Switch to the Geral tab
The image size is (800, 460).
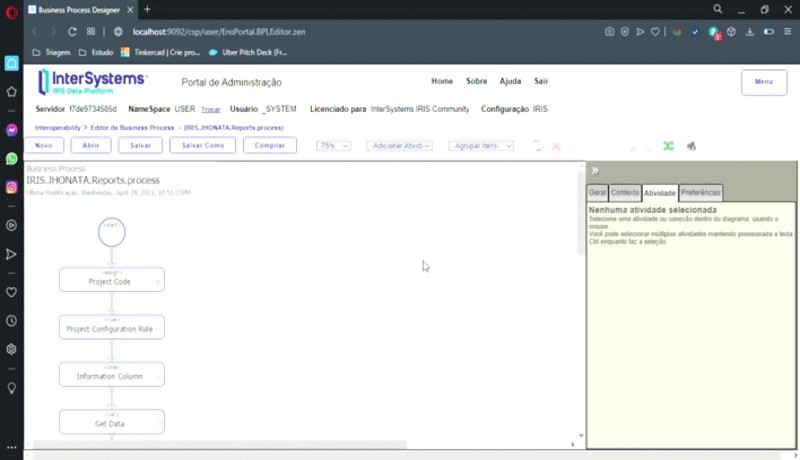coord(597,192)
